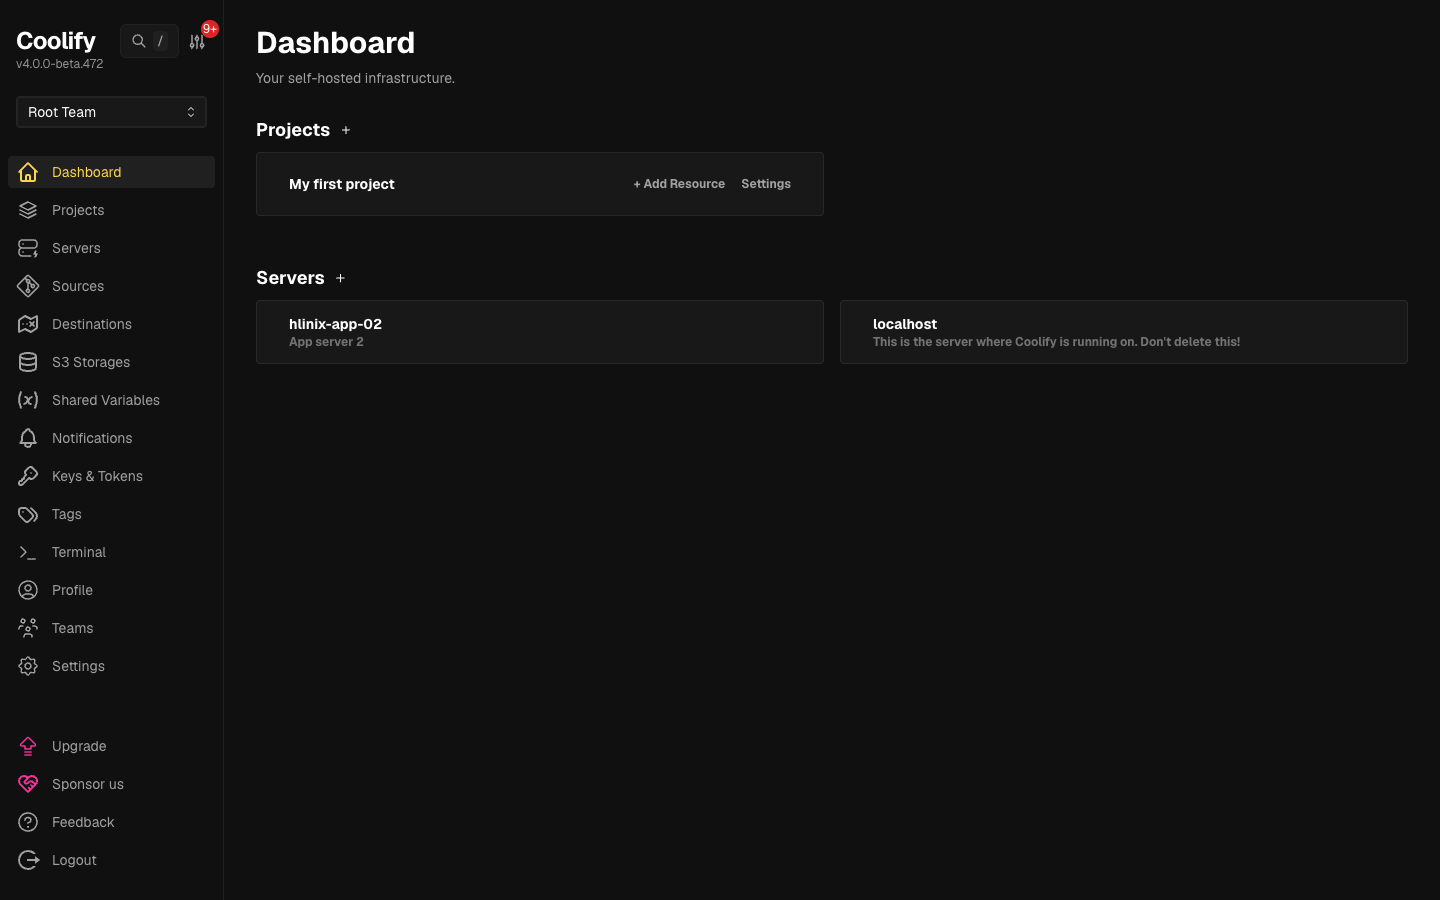Click the version text v4.0.0-beta.472
The height and width of the screenshot is (900, 1440).
point(59,64)
